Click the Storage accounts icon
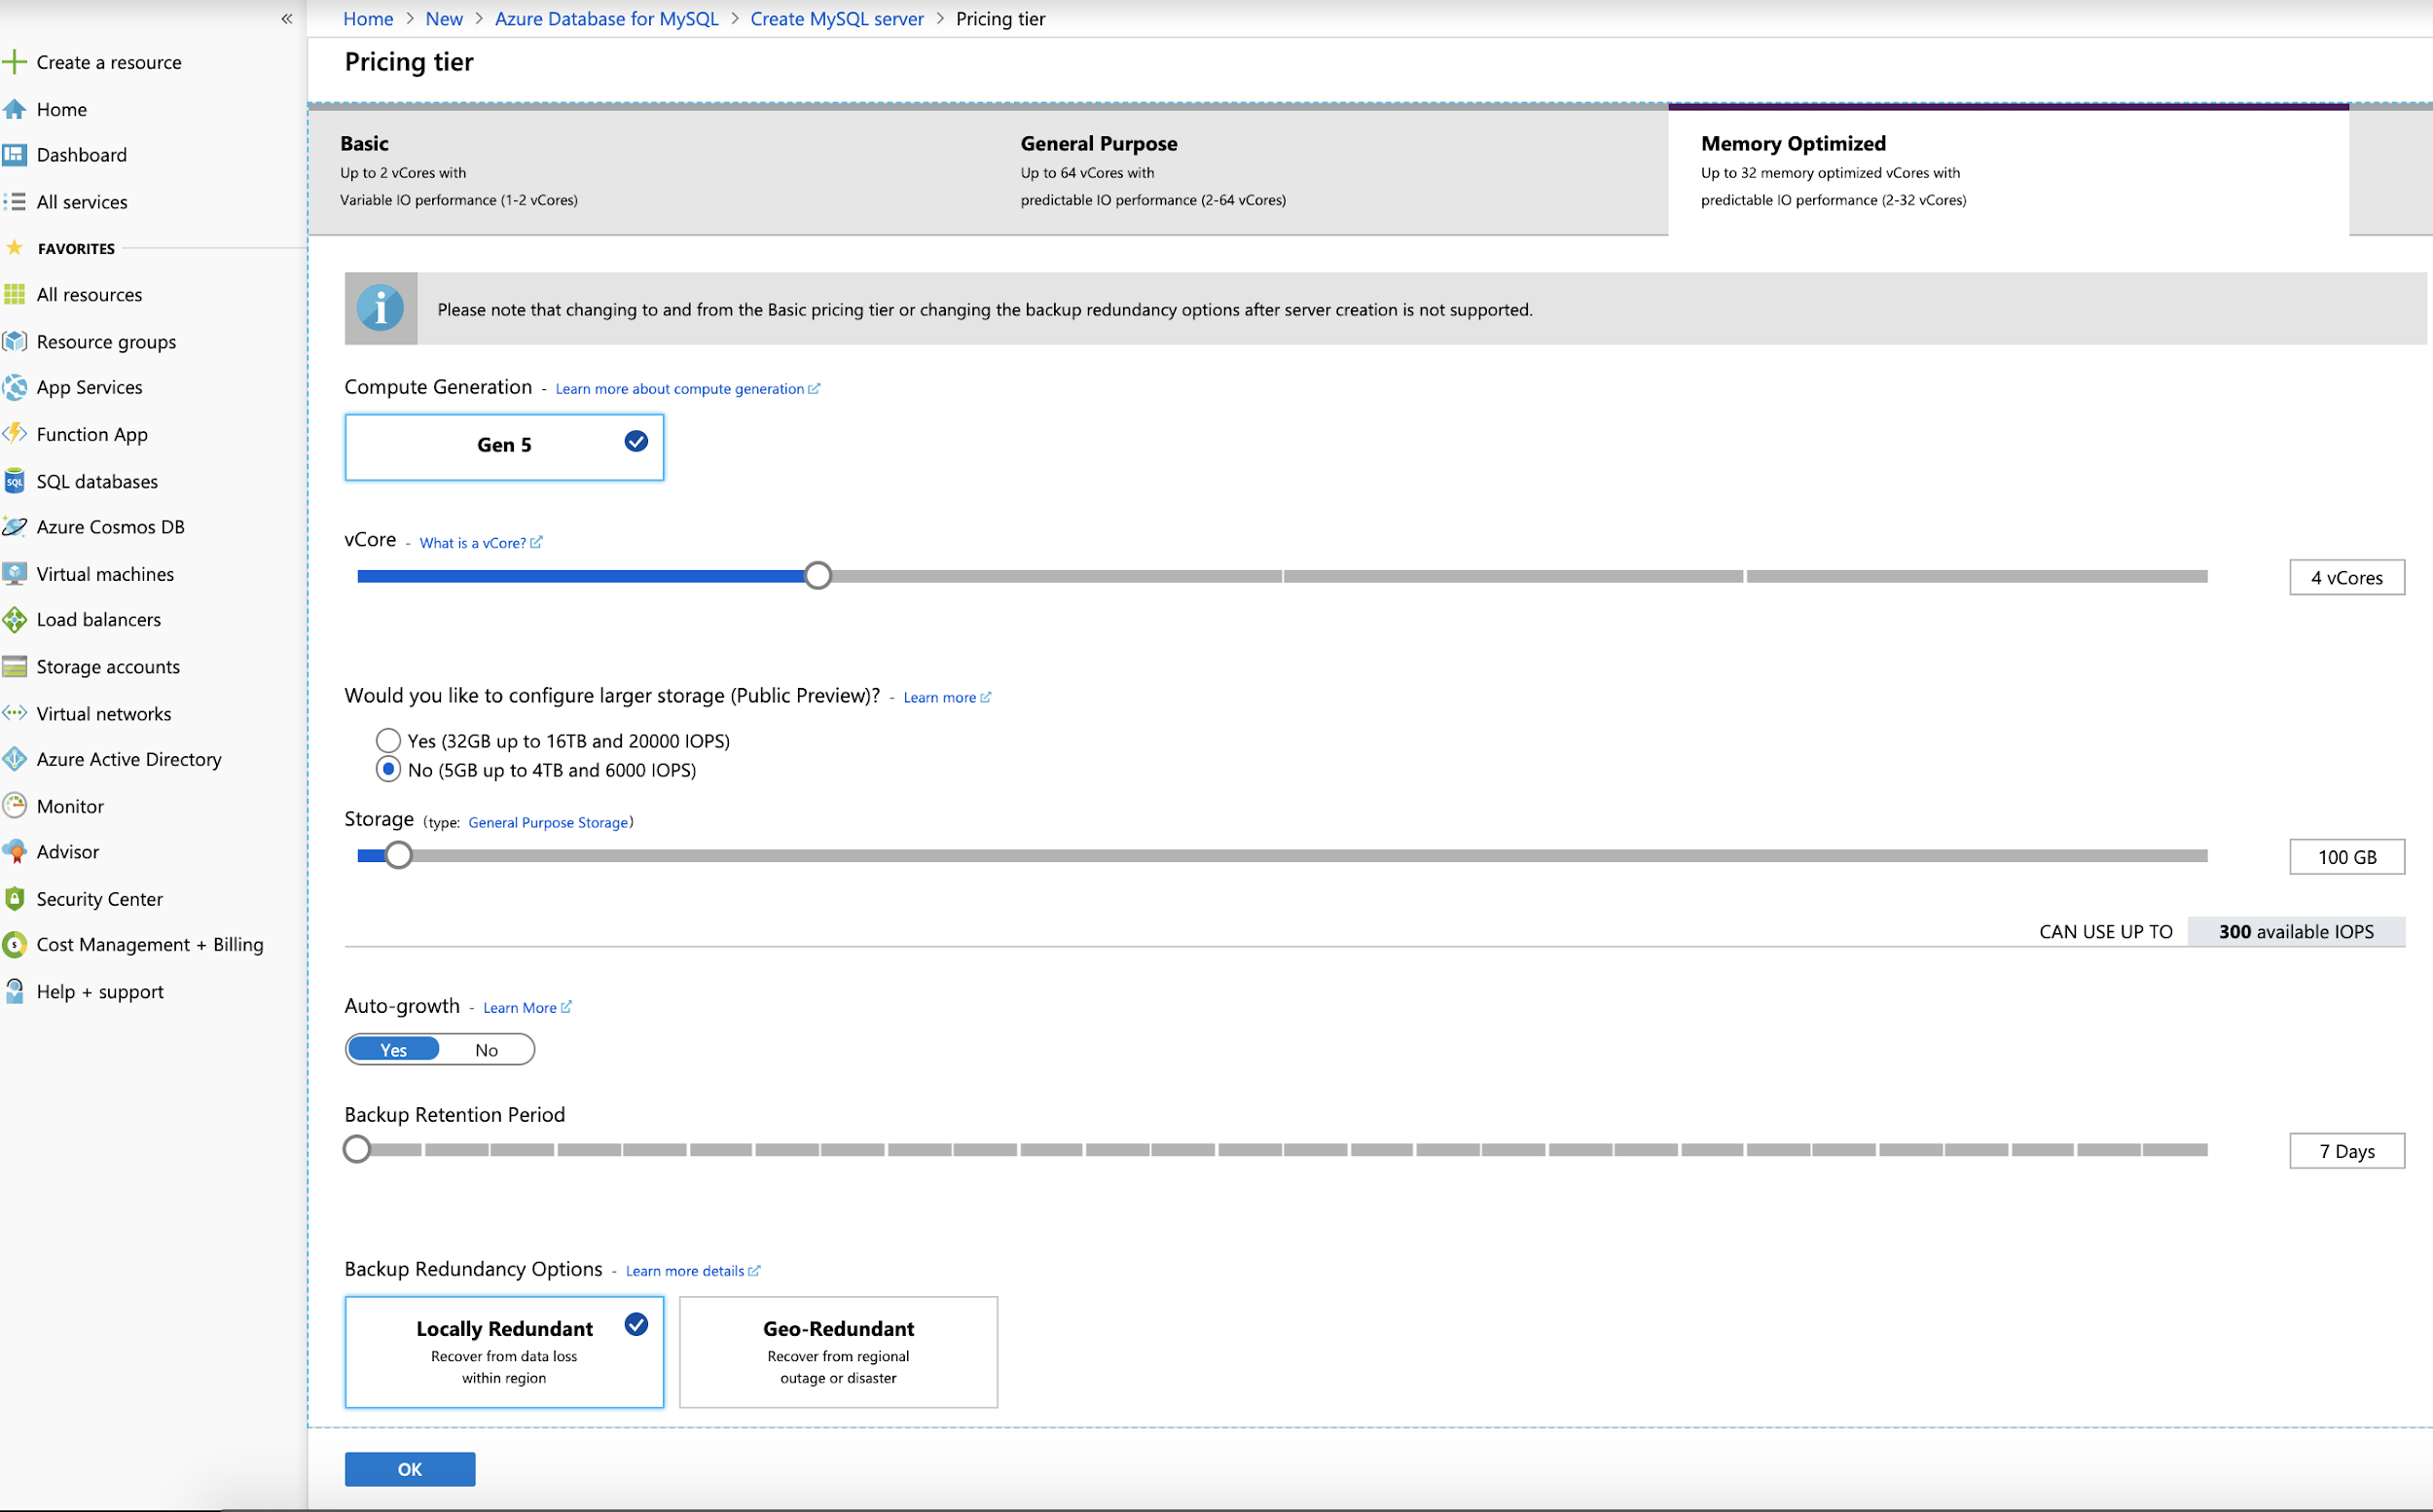This screenshot has width=2433, height=1512. tap(14, 667)
